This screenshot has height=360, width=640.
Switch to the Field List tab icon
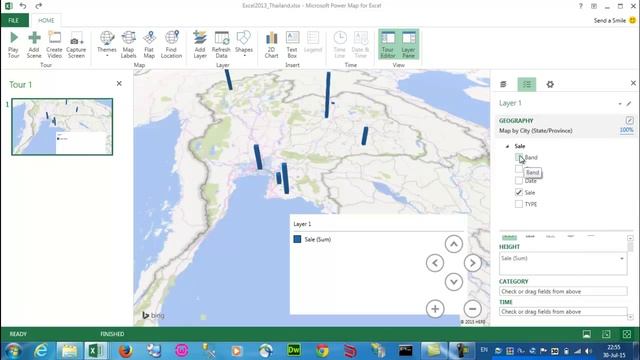tap(527, 84)
